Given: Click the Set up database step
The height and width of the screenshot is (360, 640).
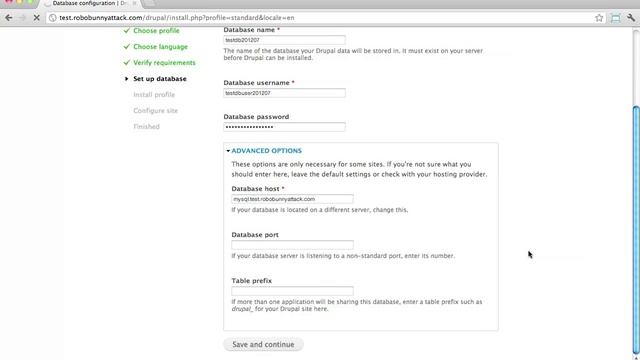Looking at the screenshot, I should [160, 79].
